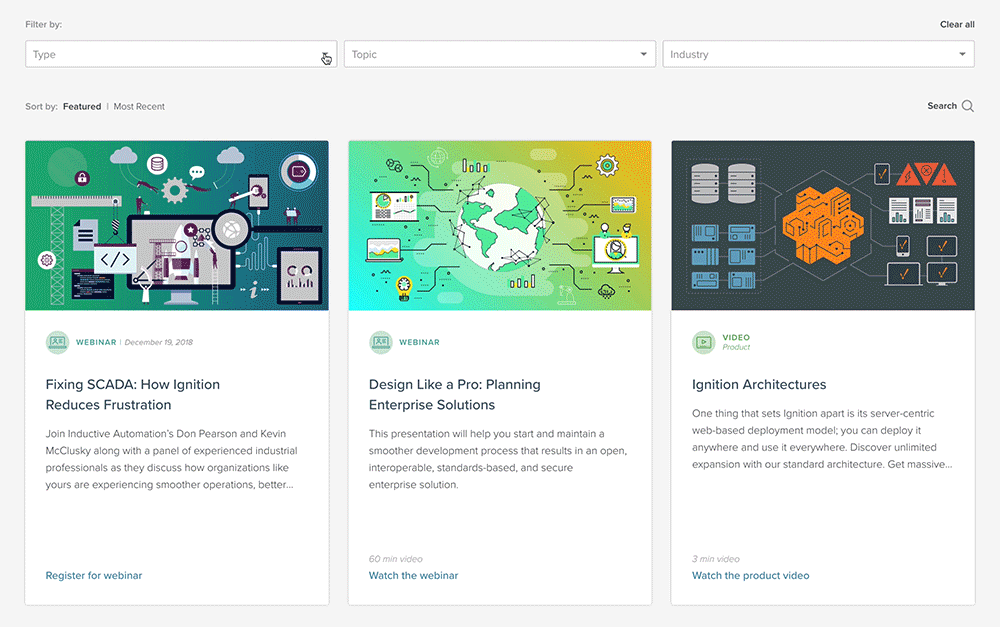Open the Design Like a Pro thumbnail
Image resolution: width=1000 pixels, height=627 pixels.
click(500, 226)
